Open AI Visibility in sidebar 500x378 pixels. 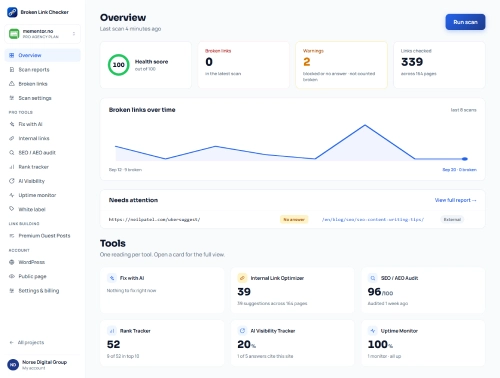click(42, 181)
